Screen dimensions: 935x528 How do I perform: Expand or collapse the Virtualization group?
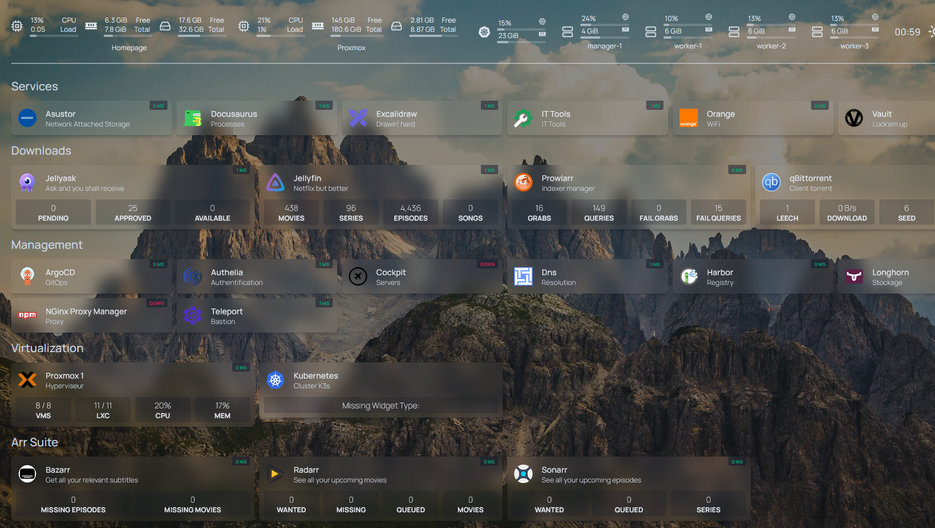click(x=47, y=348)
